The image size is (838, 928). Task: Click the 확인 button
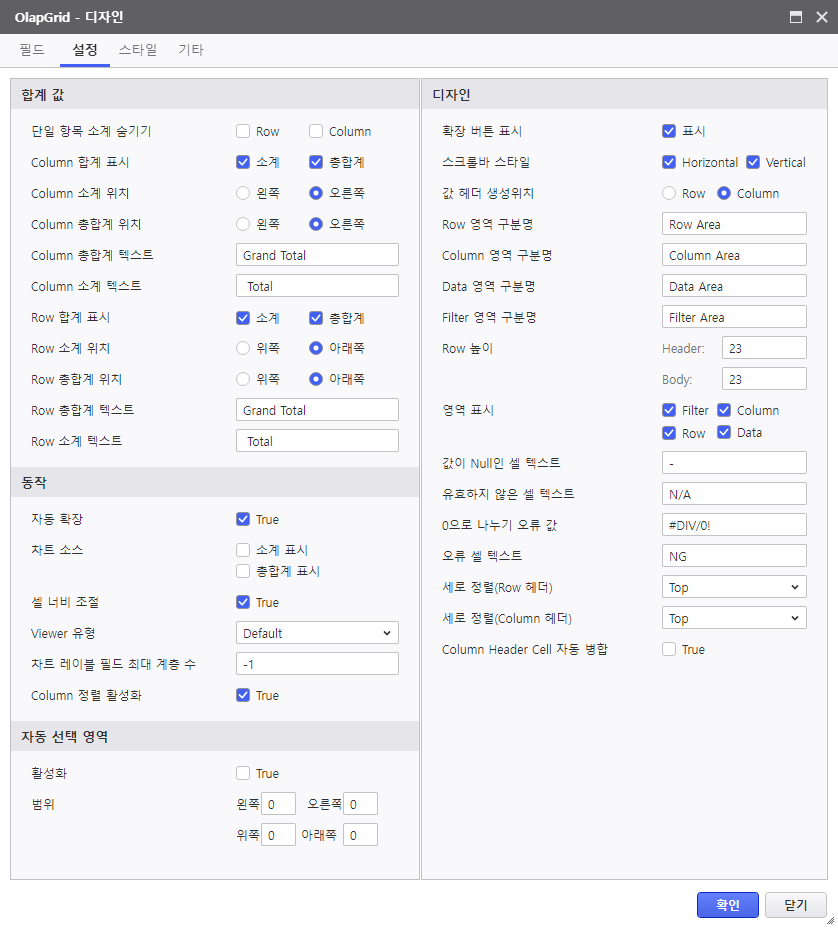727,905
